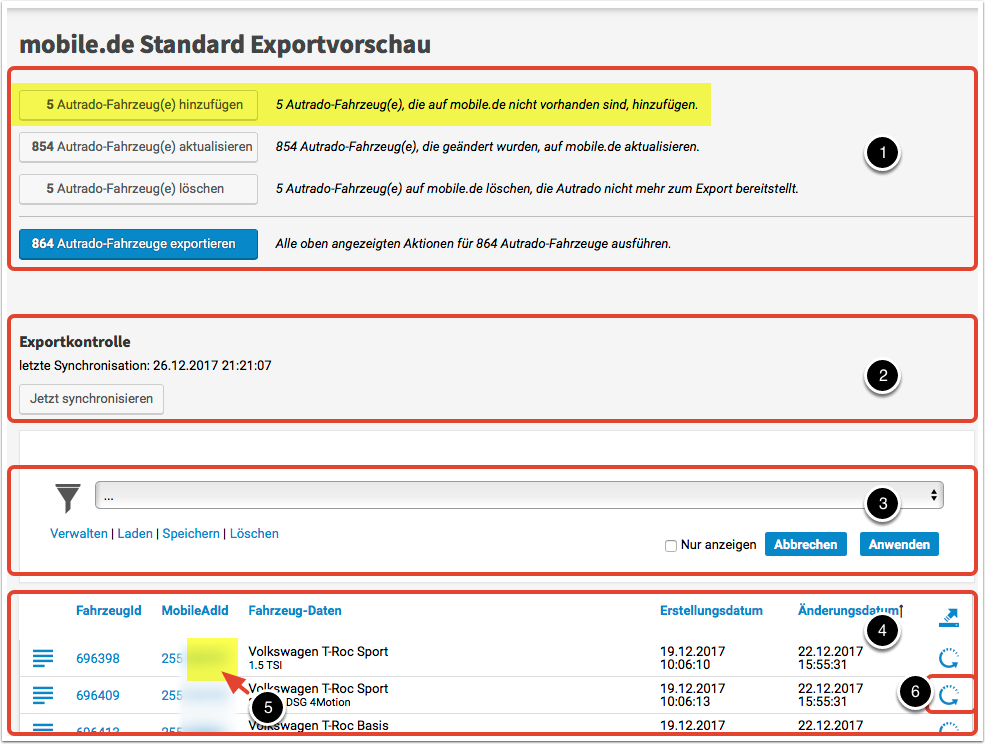This screenshot has width=985, height=744.
Task: Sort the table by Erstellungsdatum column
Action: (x=711, y=610)
